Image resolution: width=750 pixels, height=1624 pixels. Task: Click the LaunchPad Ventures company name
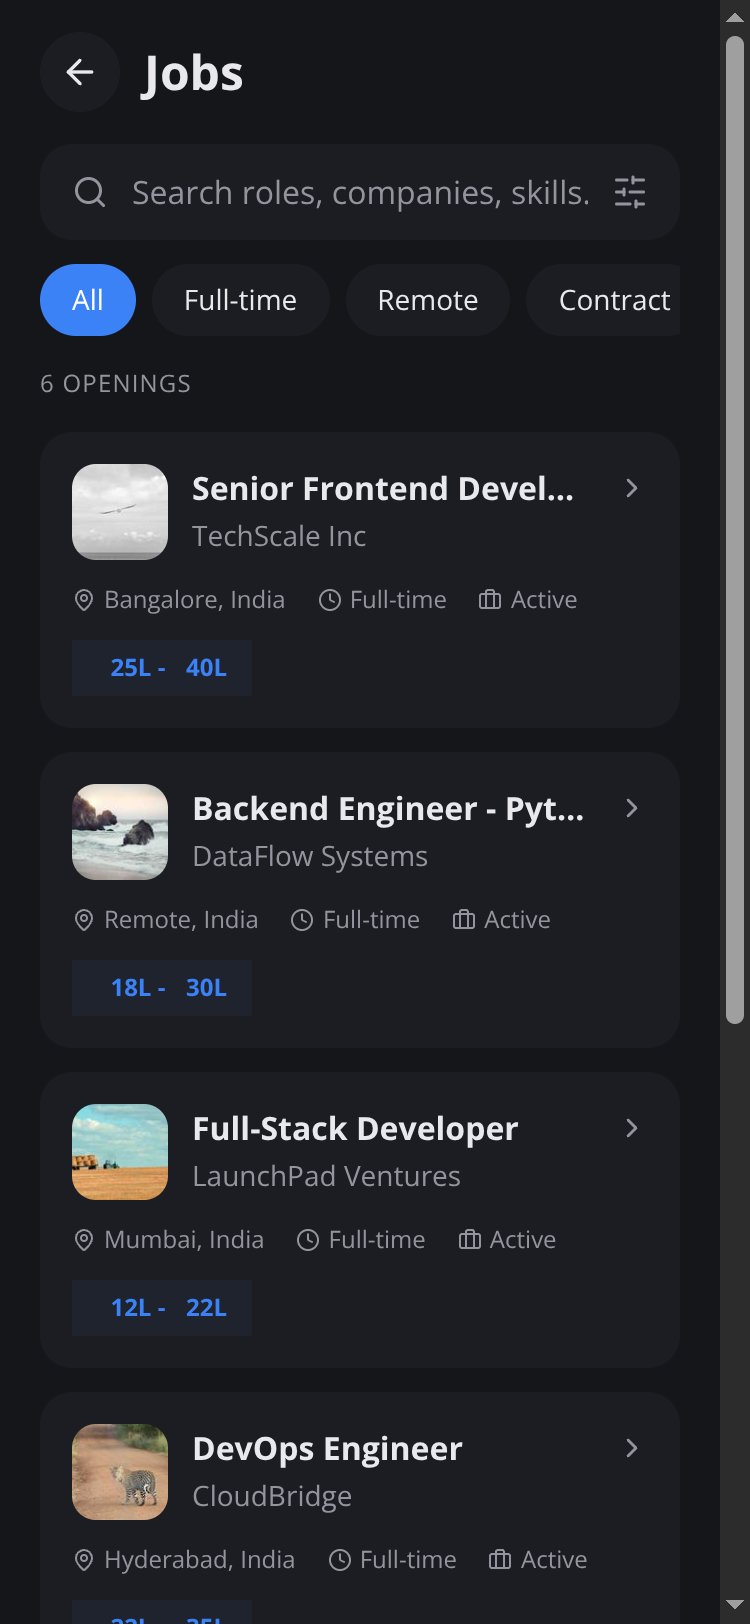coord(326,1176)
